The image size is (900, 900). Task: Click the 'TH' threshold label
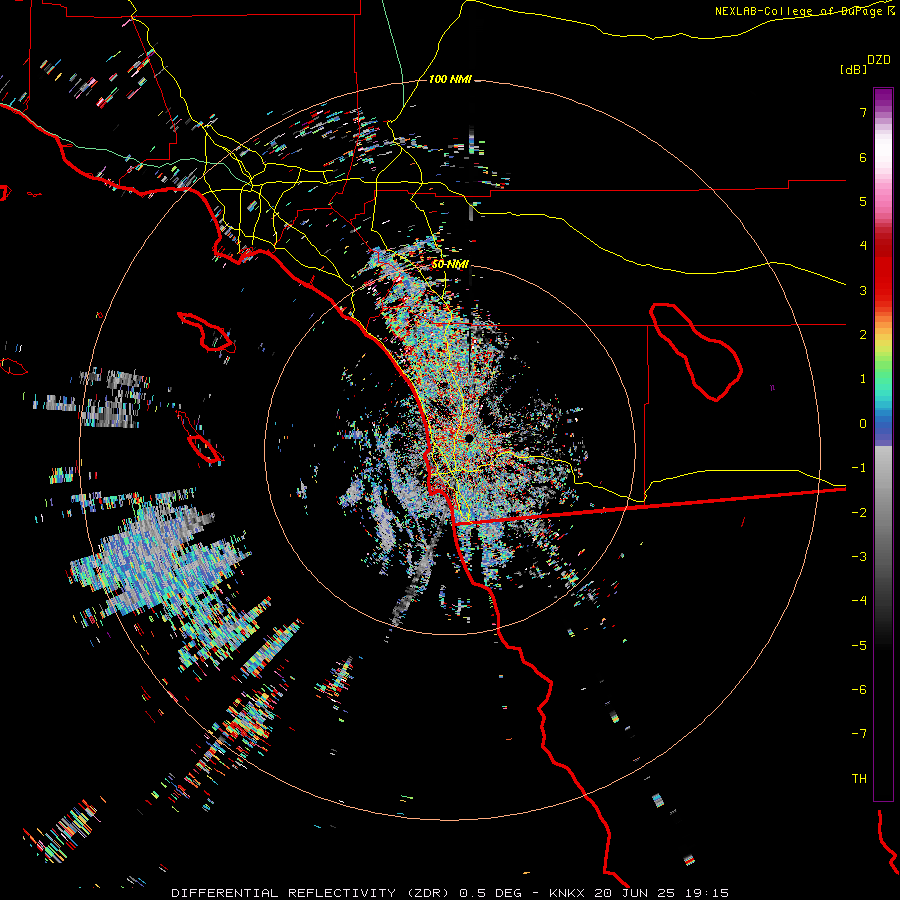[859, 778]
